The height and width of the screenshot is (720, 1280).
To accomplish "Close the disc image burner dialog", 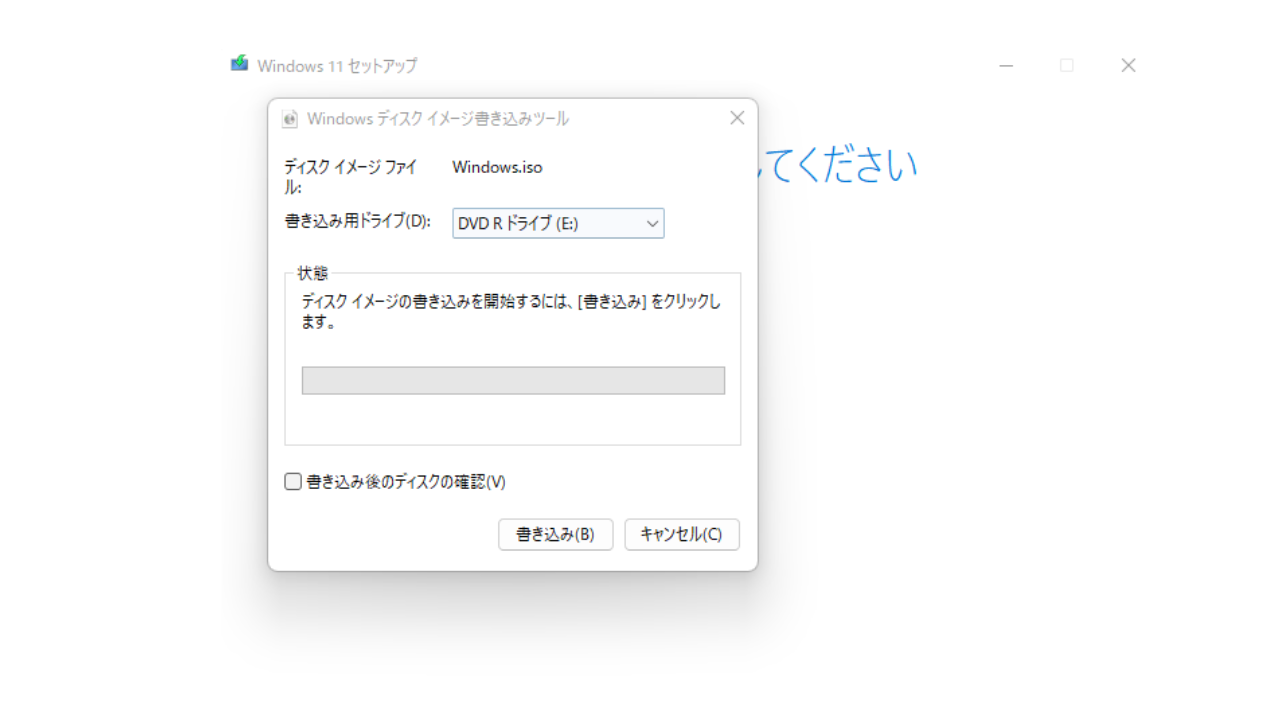I will point(737,118).
